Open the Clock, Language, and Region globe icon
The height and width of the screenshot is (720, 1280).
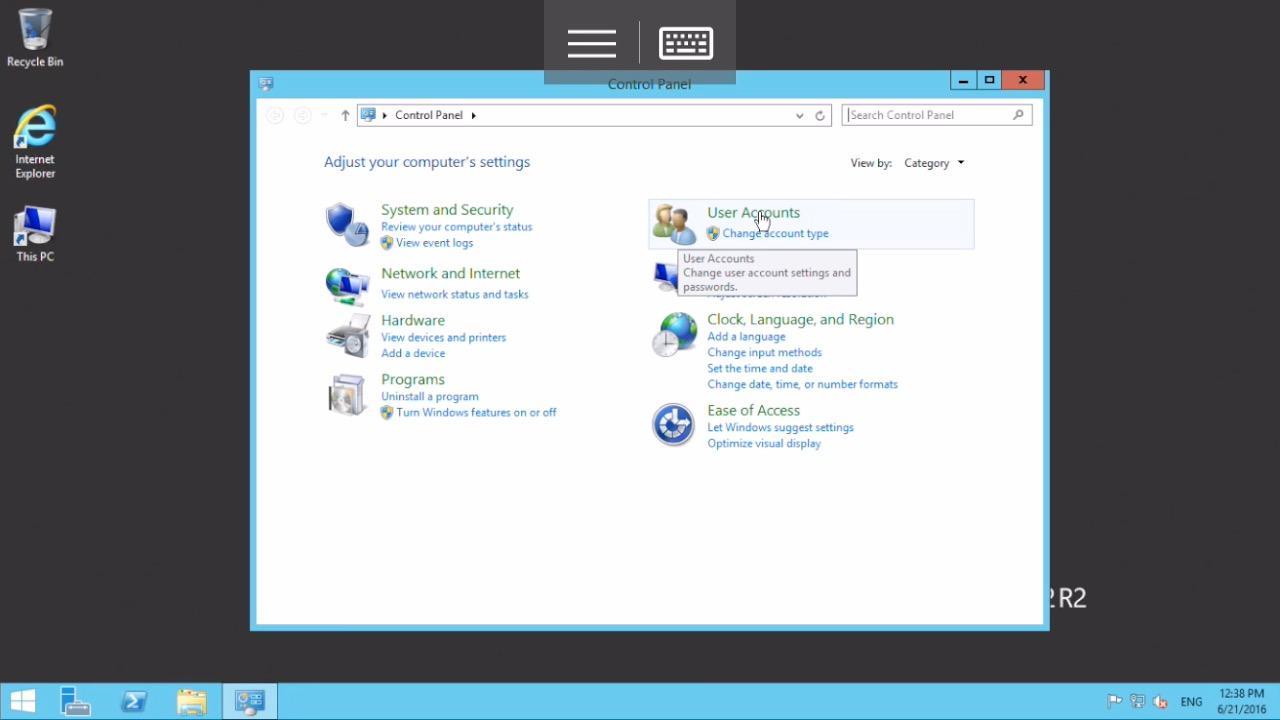click(x=674, y=334)
